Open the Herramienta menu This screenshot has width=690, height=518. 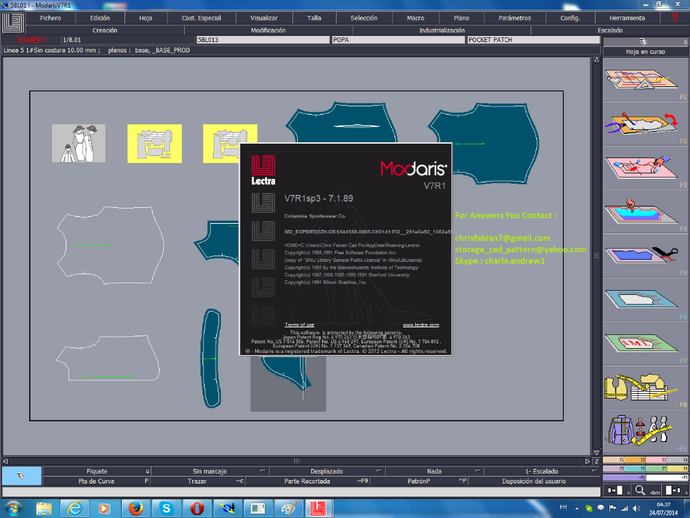(x=628, y=18)
